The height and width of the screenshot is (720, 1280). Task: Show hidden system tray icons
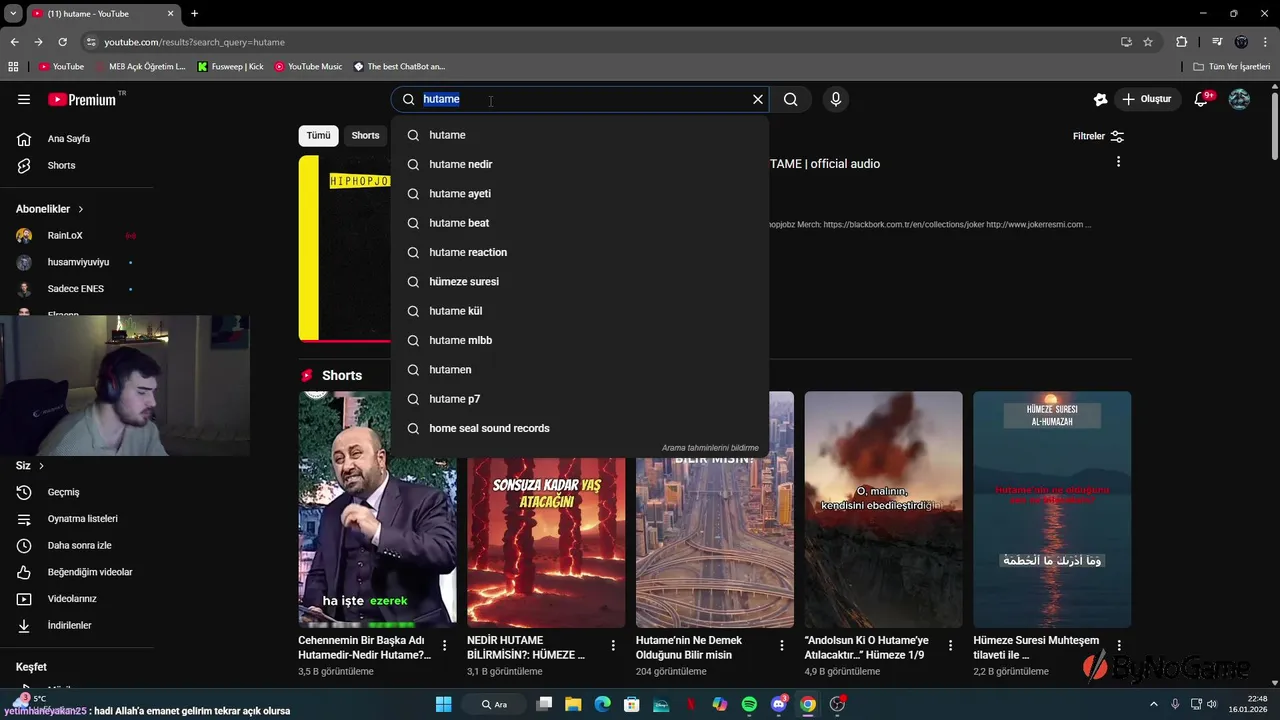1153,704
